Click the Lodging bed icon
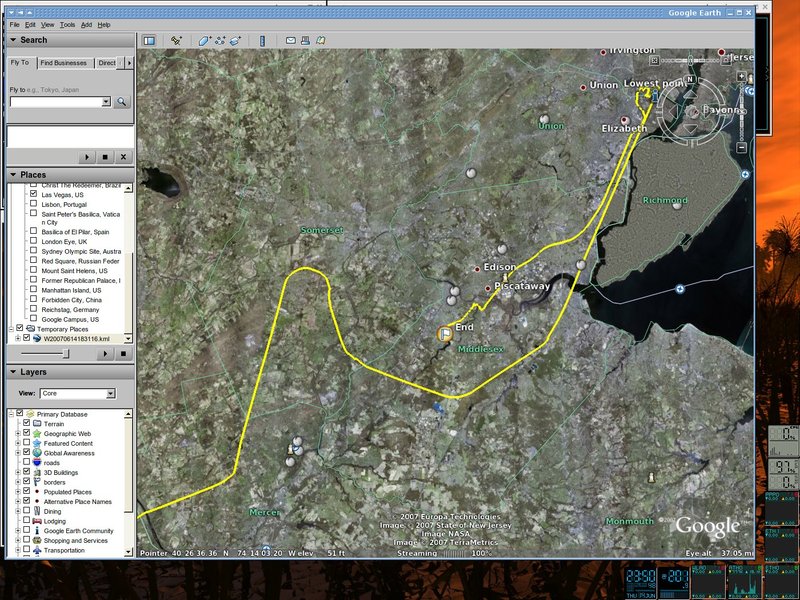800x600 pixels. click(x=37, y=521)
